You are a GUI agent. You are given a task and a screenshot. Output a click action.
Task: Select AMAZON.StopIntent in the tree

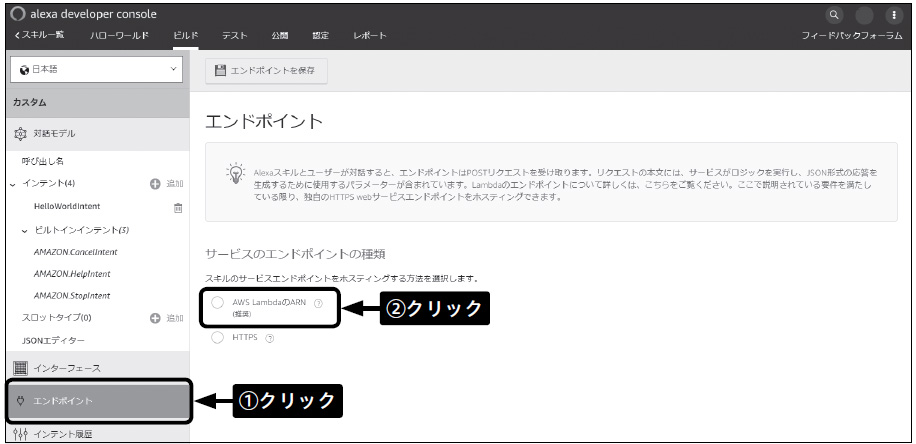click(x=72, y=296)
